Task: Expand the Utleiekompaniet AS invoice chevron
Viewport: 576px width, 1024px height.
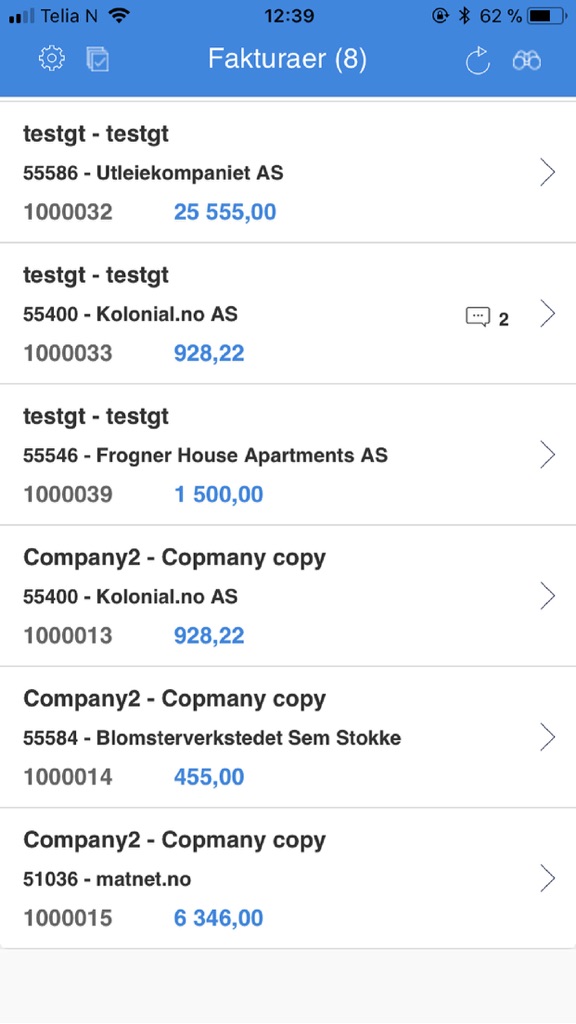Action: 548,172
